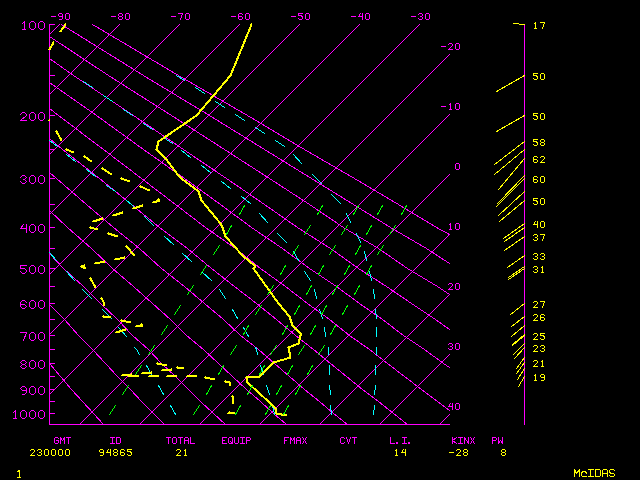
Task: Click the frame number 1 at bottom left
Action: click(x=19, y=473)
